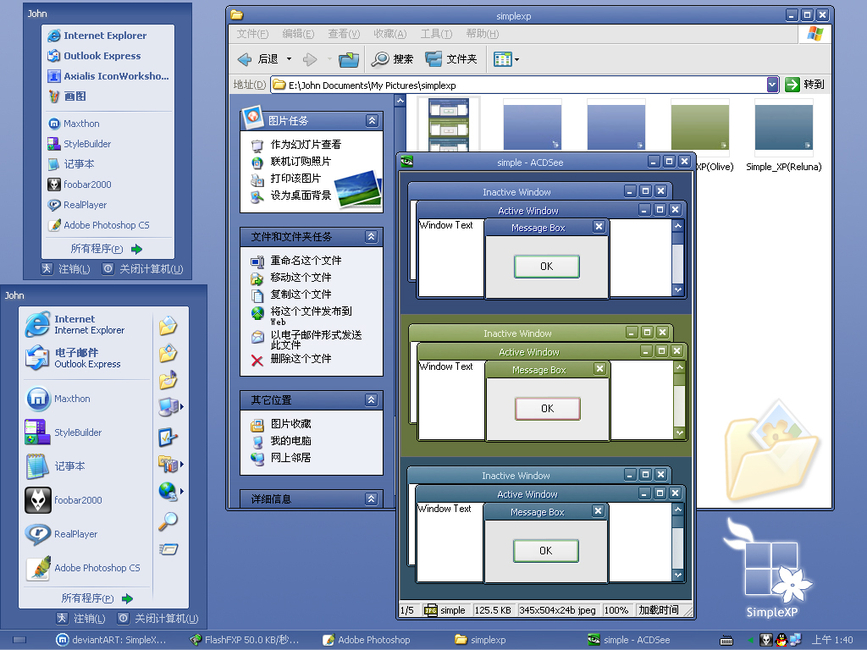Image resolution: width=867 pixels, height=650 pixels.
Task: Open the 编辑(E) menu
Action: click(298, 34)
